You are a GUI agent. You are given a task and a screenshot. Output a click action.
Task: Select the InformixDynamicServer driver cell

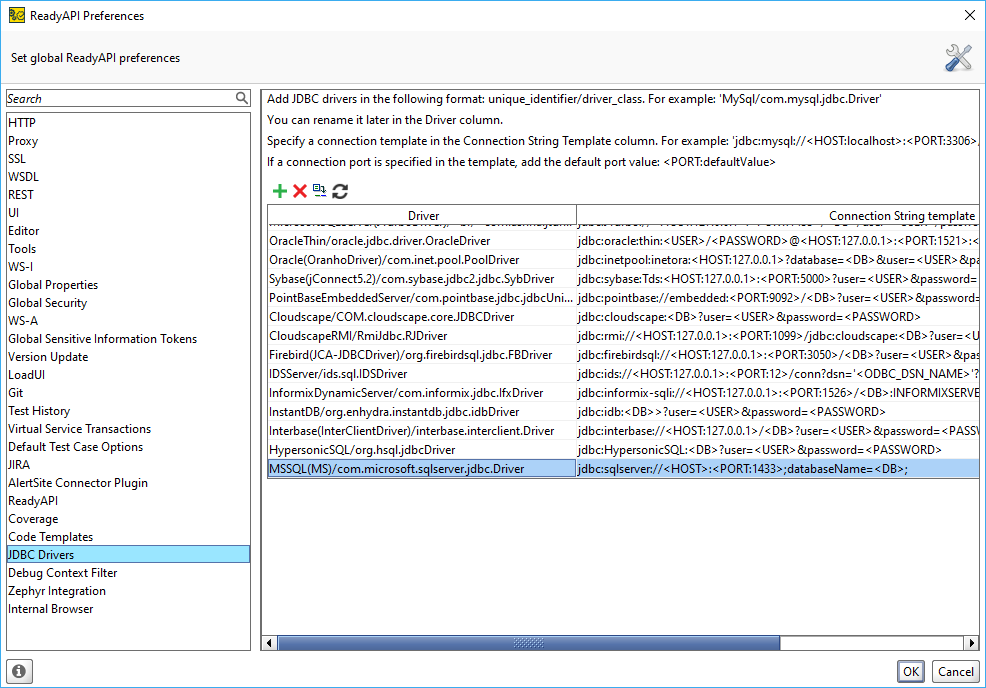pos(422,392)
